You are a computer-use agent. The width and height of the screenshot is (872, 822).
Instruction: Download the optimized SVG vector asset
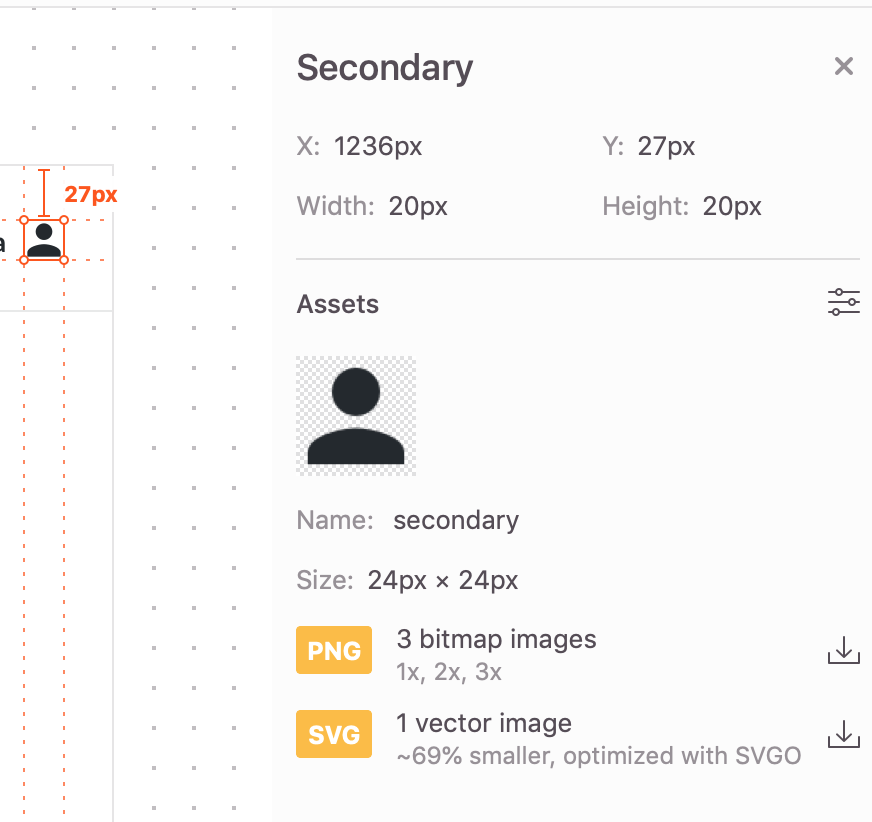tap(843, 734)
